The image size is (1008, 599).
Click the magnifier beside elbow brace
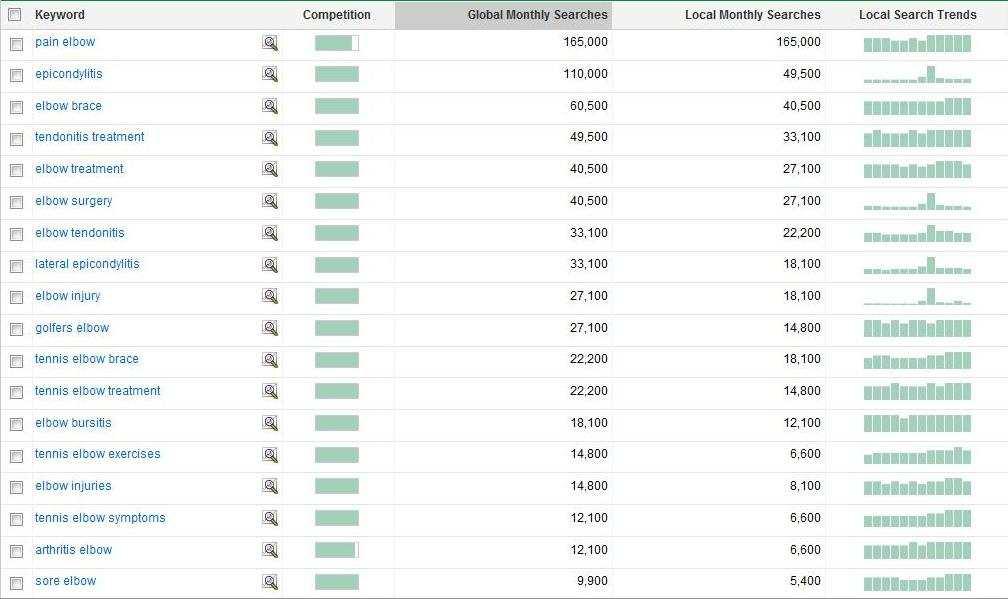[x=270, y=106]
